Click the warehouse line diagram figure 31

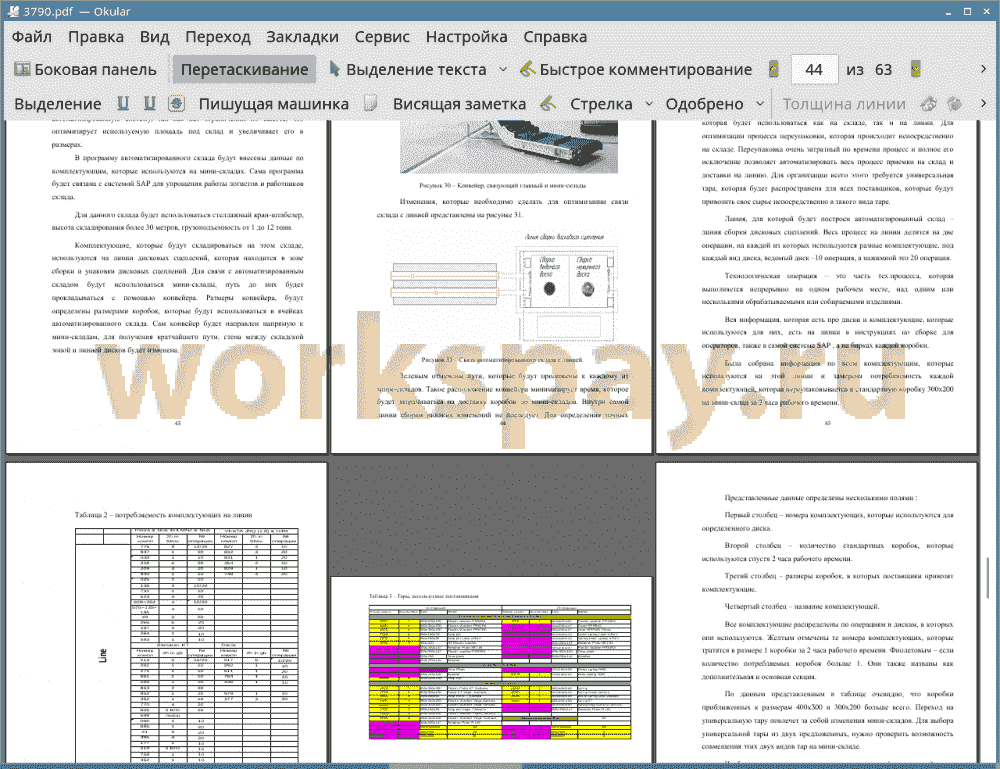pos(504,287)
